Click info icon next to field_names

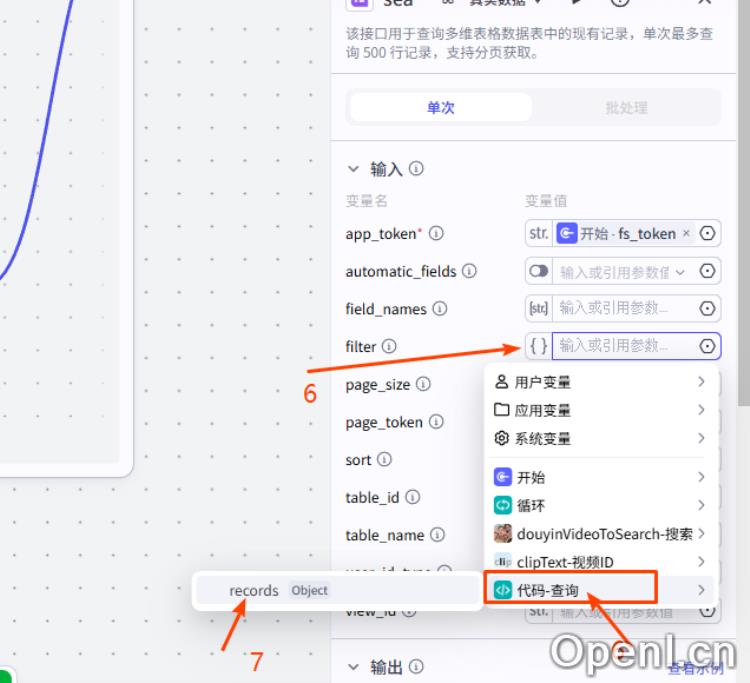coord(440,308)
